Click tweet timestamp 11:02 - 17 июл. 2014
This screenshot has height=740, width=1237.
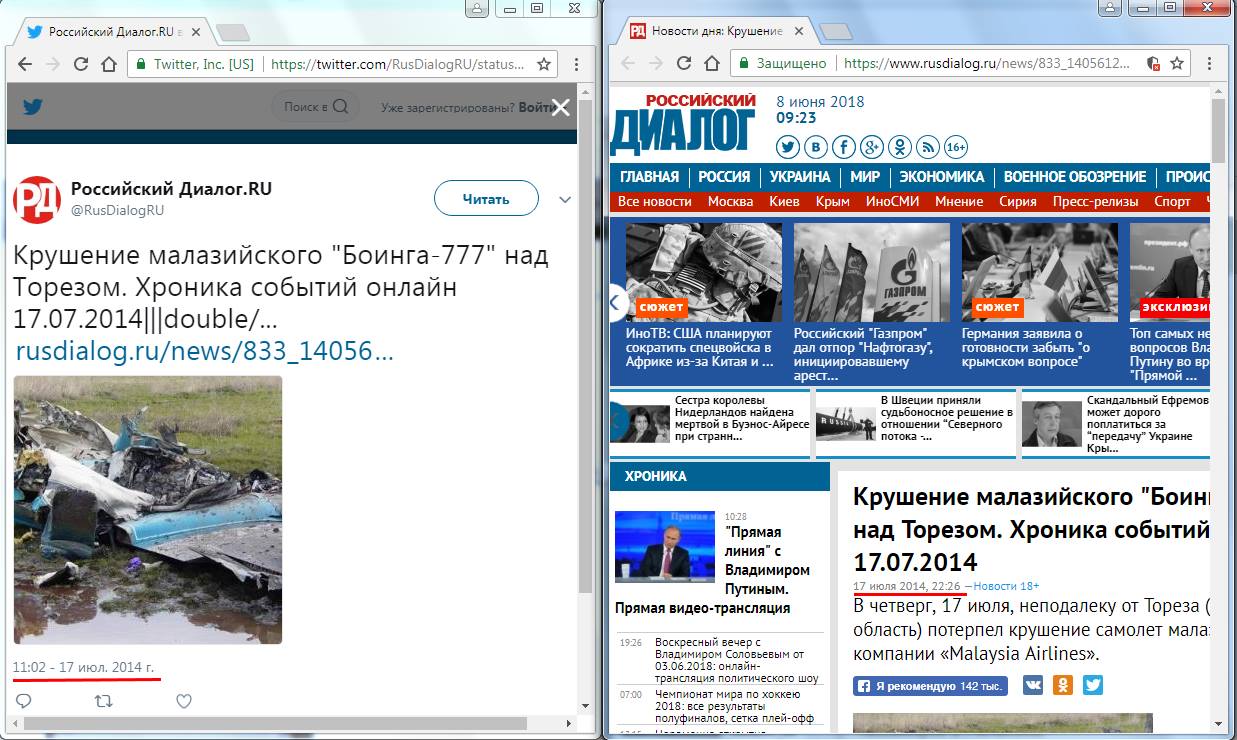(x=84, y=666)
